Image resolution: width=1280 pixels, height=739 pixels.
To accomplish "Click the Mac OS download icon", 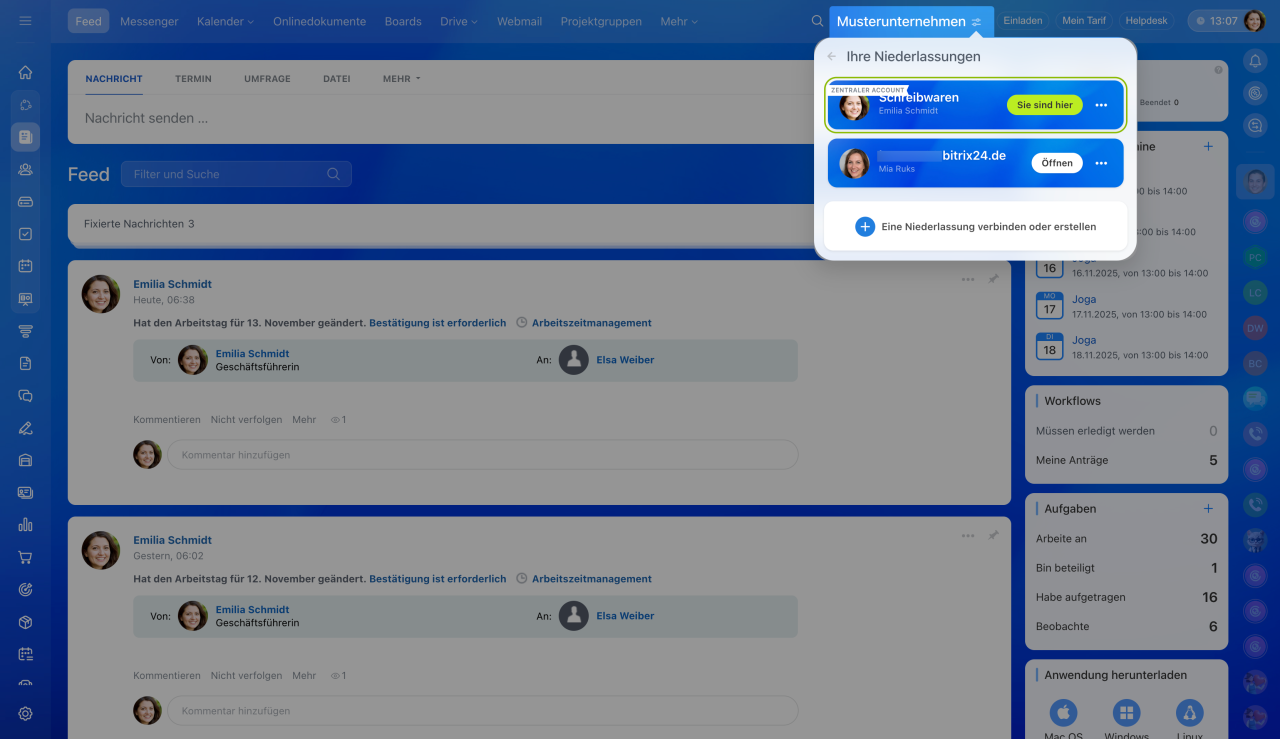I will click(x=1063, y=713).
